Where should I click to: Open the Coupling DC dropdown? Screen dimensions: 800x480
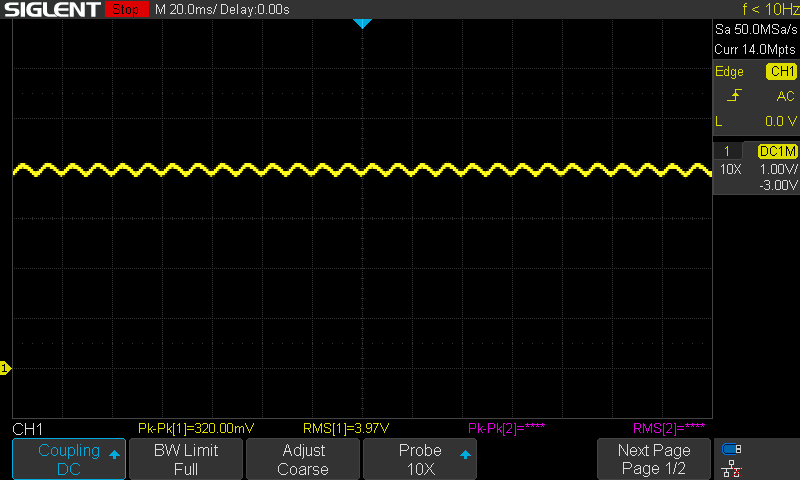click(68, 459)
